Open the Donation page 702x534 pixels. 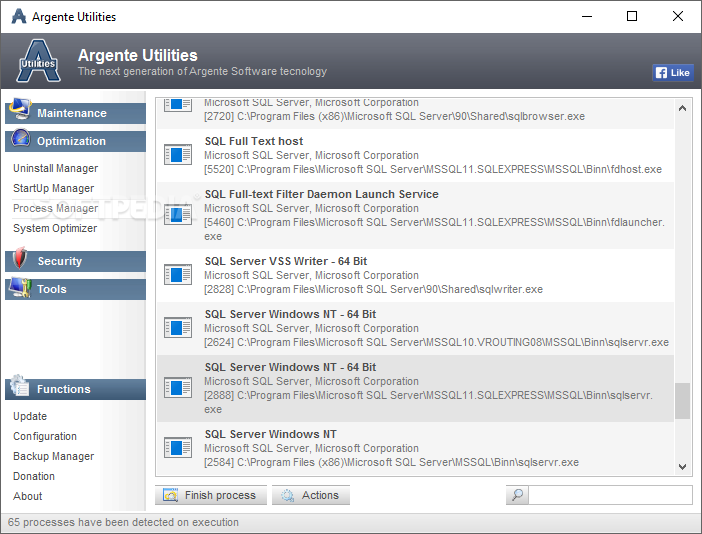pos(34,476)
